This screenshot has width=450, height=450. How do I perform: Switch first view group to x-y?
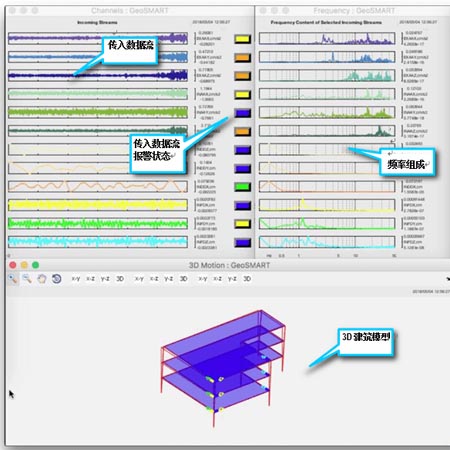click(76, 279)
